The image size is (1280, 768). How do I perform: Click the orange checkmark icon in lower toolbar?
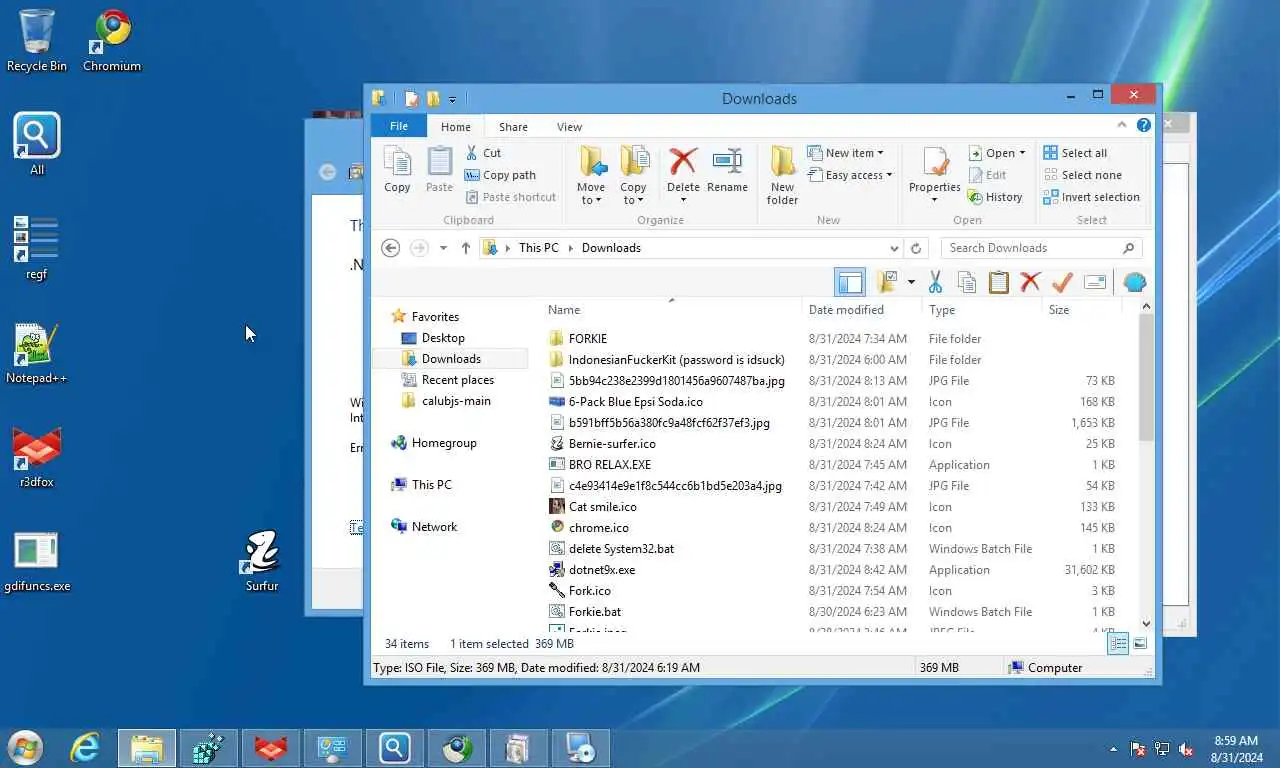tap(1062, 282)
